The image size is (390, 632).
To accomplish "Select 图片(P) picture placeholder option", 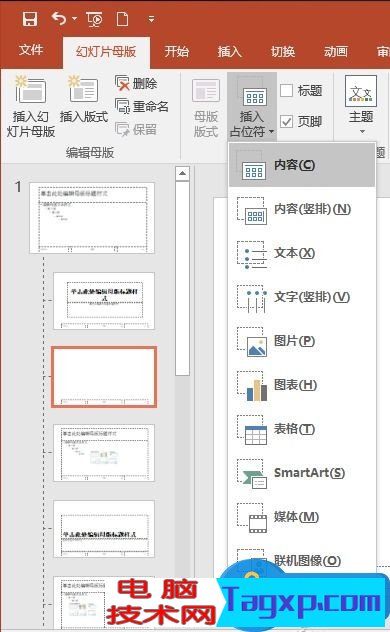I will pyautogui.click(x=302, y=341).
